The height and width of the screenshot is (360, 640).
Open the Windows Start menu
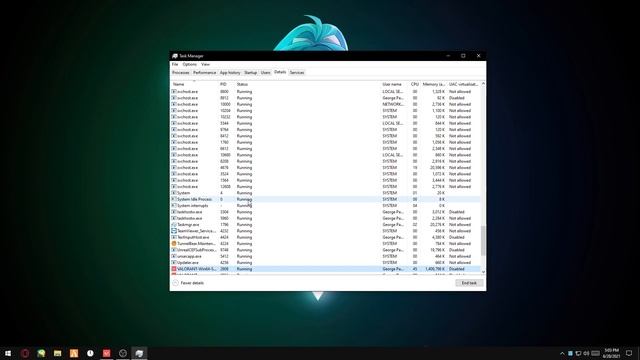point(8,353)
